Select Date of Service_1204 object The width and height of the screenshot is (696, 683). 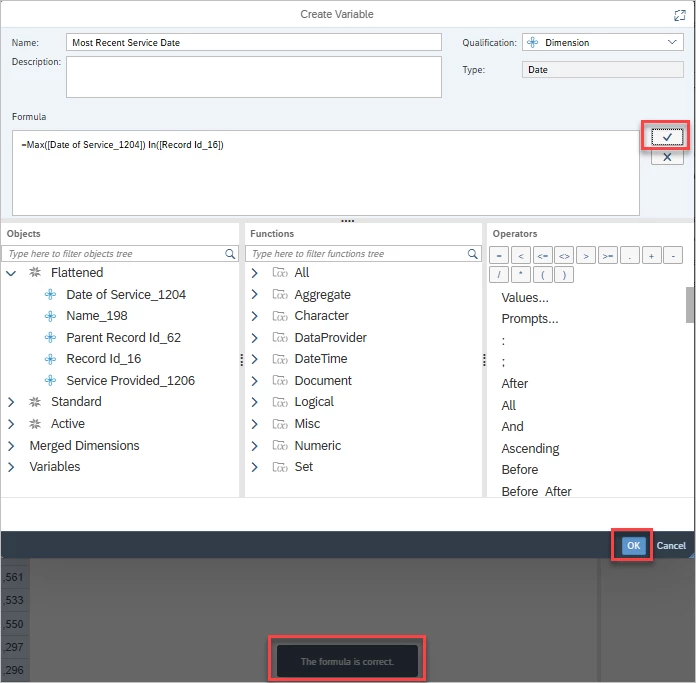[126, 294]
